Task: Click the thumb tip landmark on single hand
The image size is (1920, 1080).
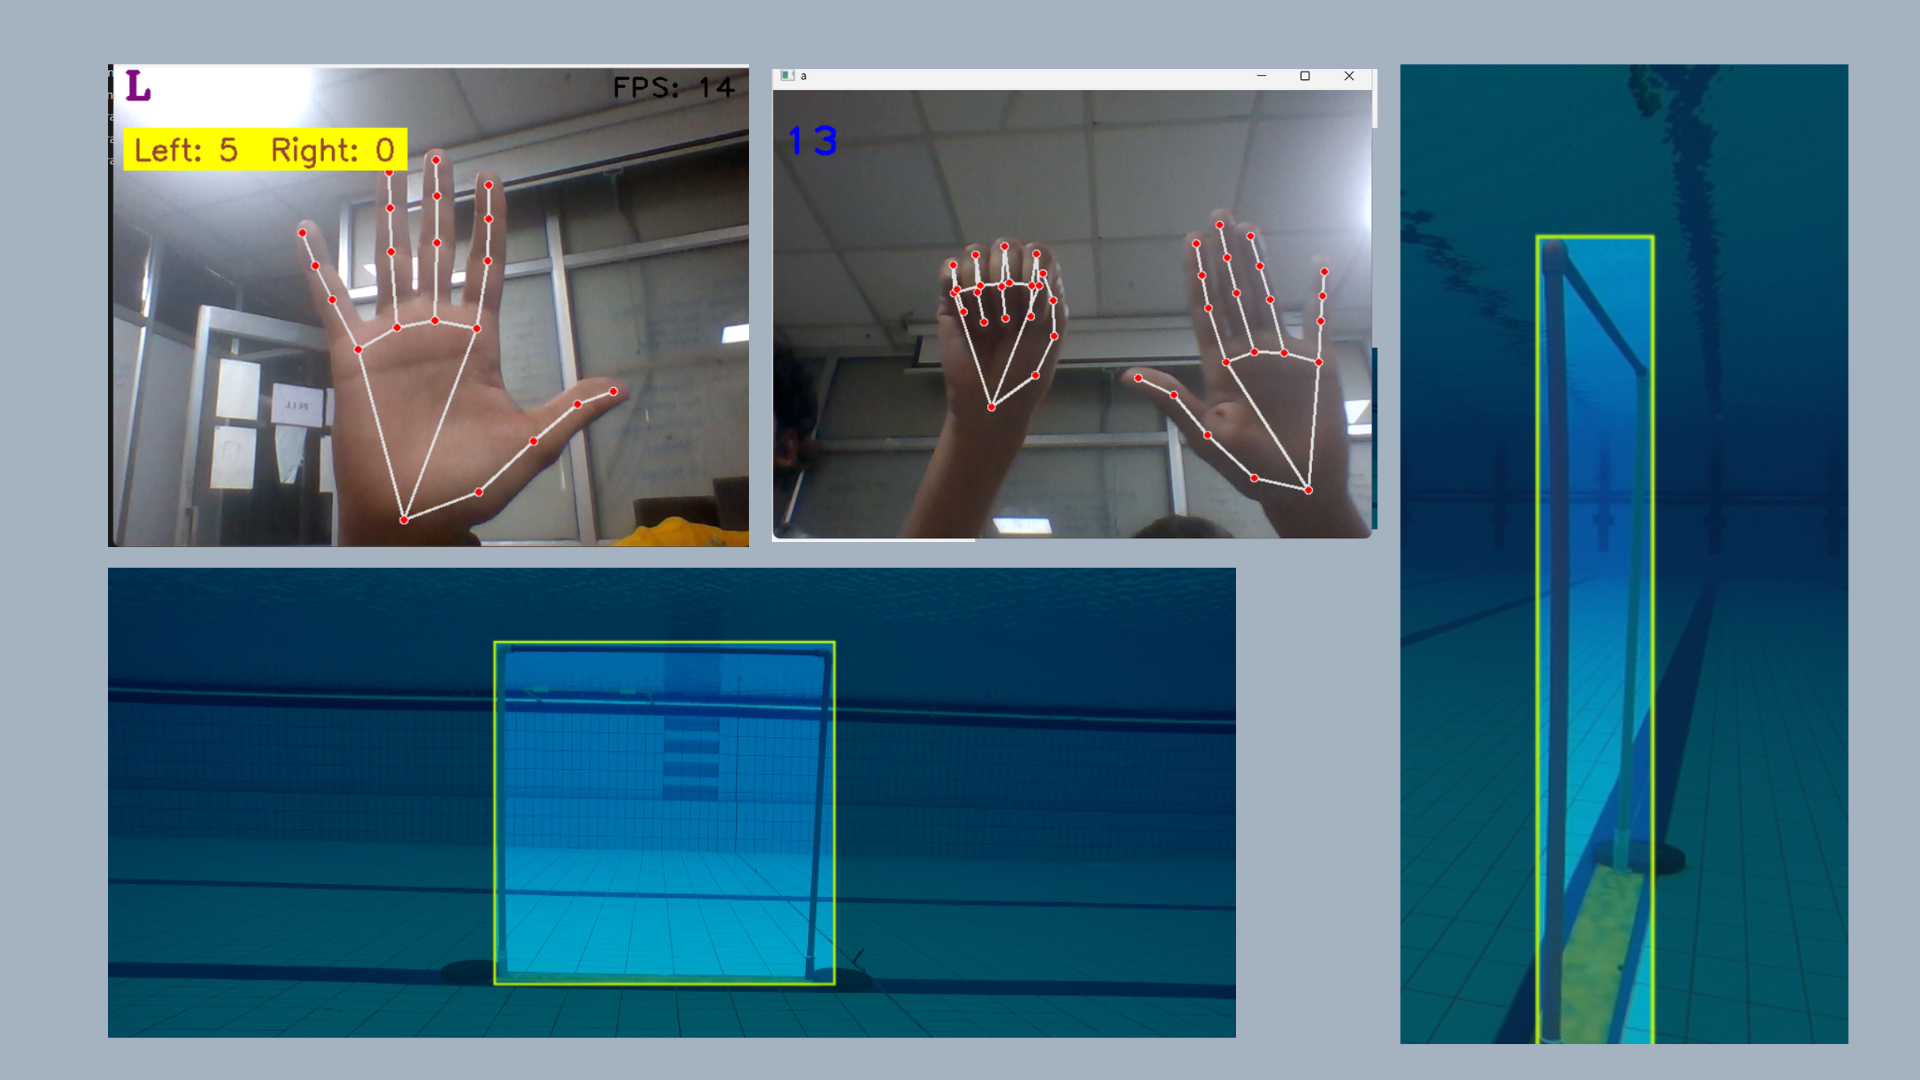Action: tap(613, 391)
